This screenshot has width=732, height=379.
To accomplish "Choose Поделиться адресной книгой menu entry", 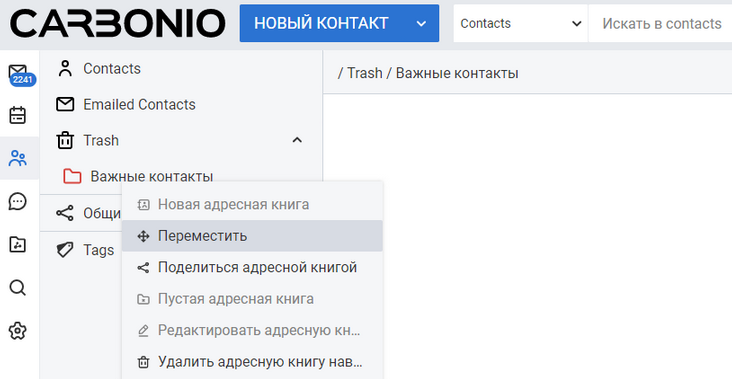I will 252,267.
